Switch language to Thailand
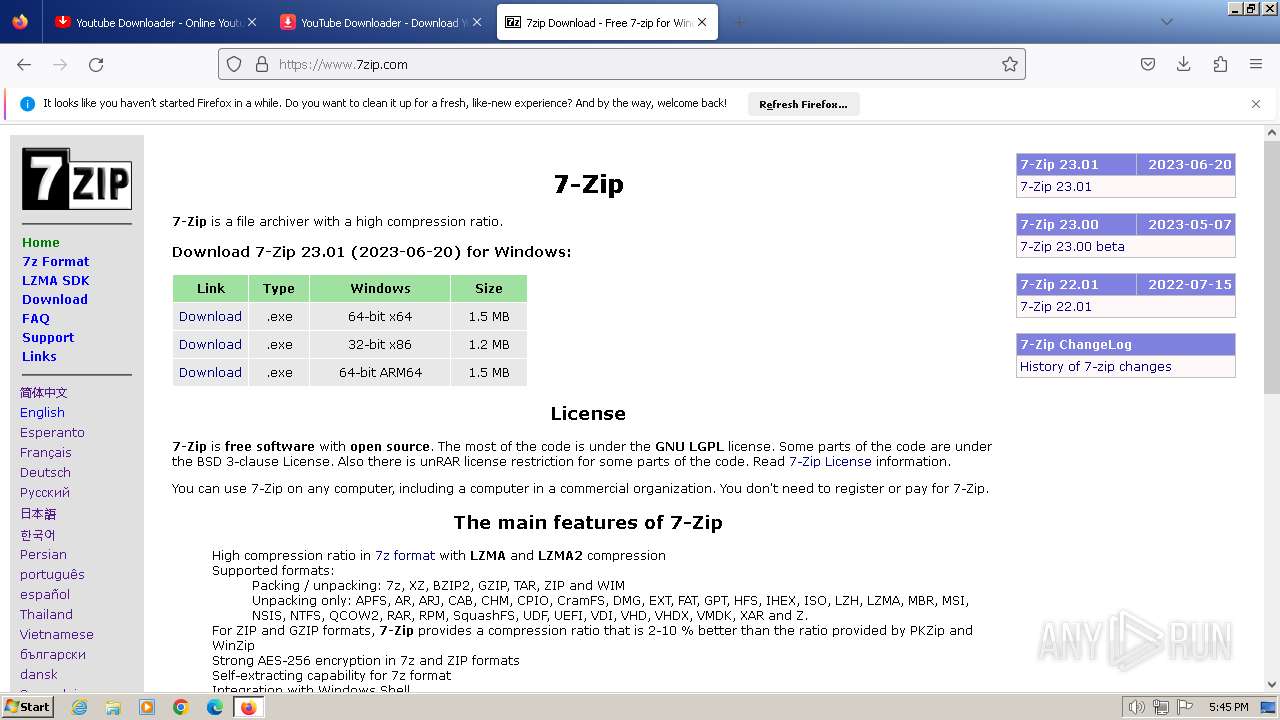The width and height of the screenshot is (1280, 720). coord(46,614)
